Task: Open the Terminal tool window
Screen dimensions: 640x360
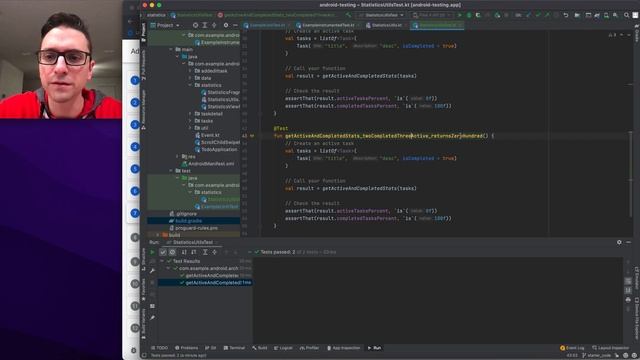Action: click(x=234, y=348)
